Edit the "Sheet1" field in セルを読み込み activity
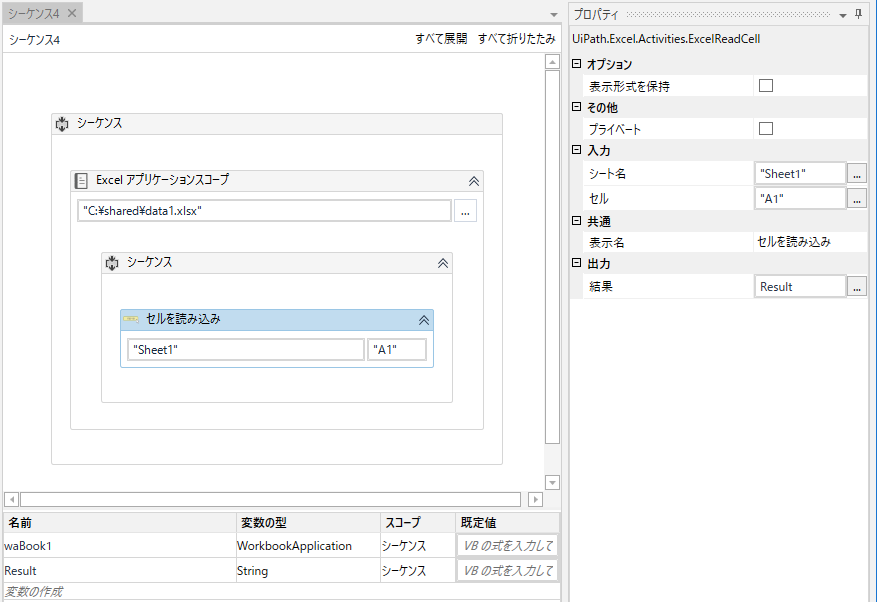The width and height of the screenshot is (877, 602). click(x=246, y=350)
